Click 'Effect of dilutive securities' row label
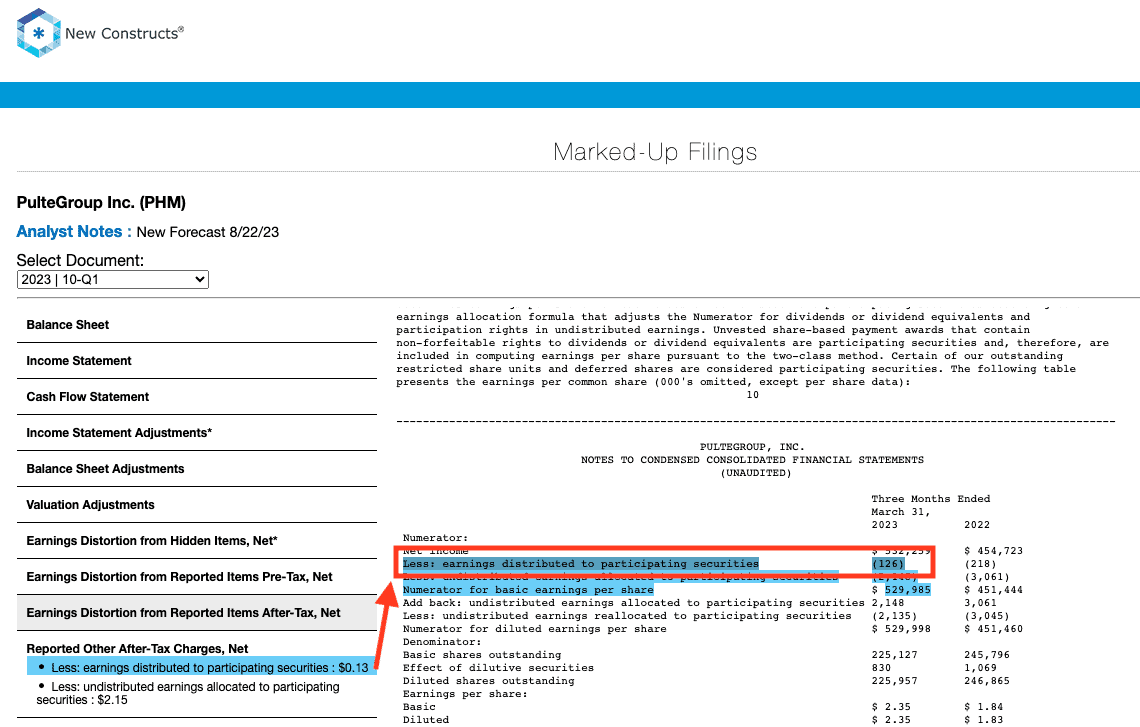The height and width of the screenshot is (727, 1140). pyautogui.click(x=498, y=669)
